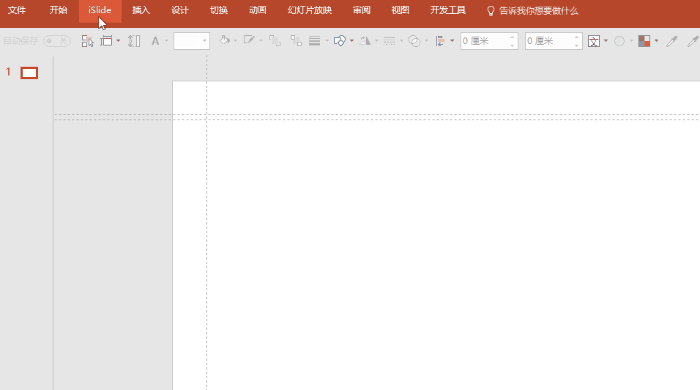Click the line weight icon
Screen dimensions: 700x390
coord(315,41)
